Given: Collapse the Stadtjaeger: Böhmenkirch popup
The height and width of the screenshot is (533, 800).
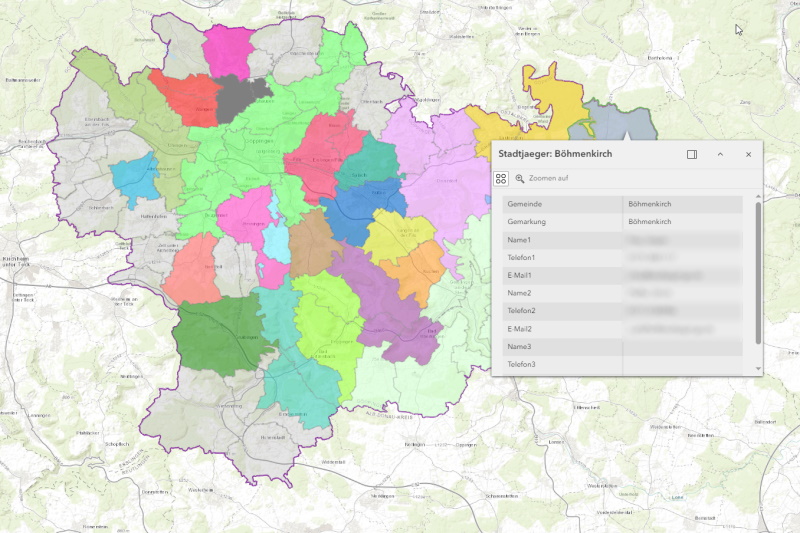Looking at the screenshot, I should point(720,155).
